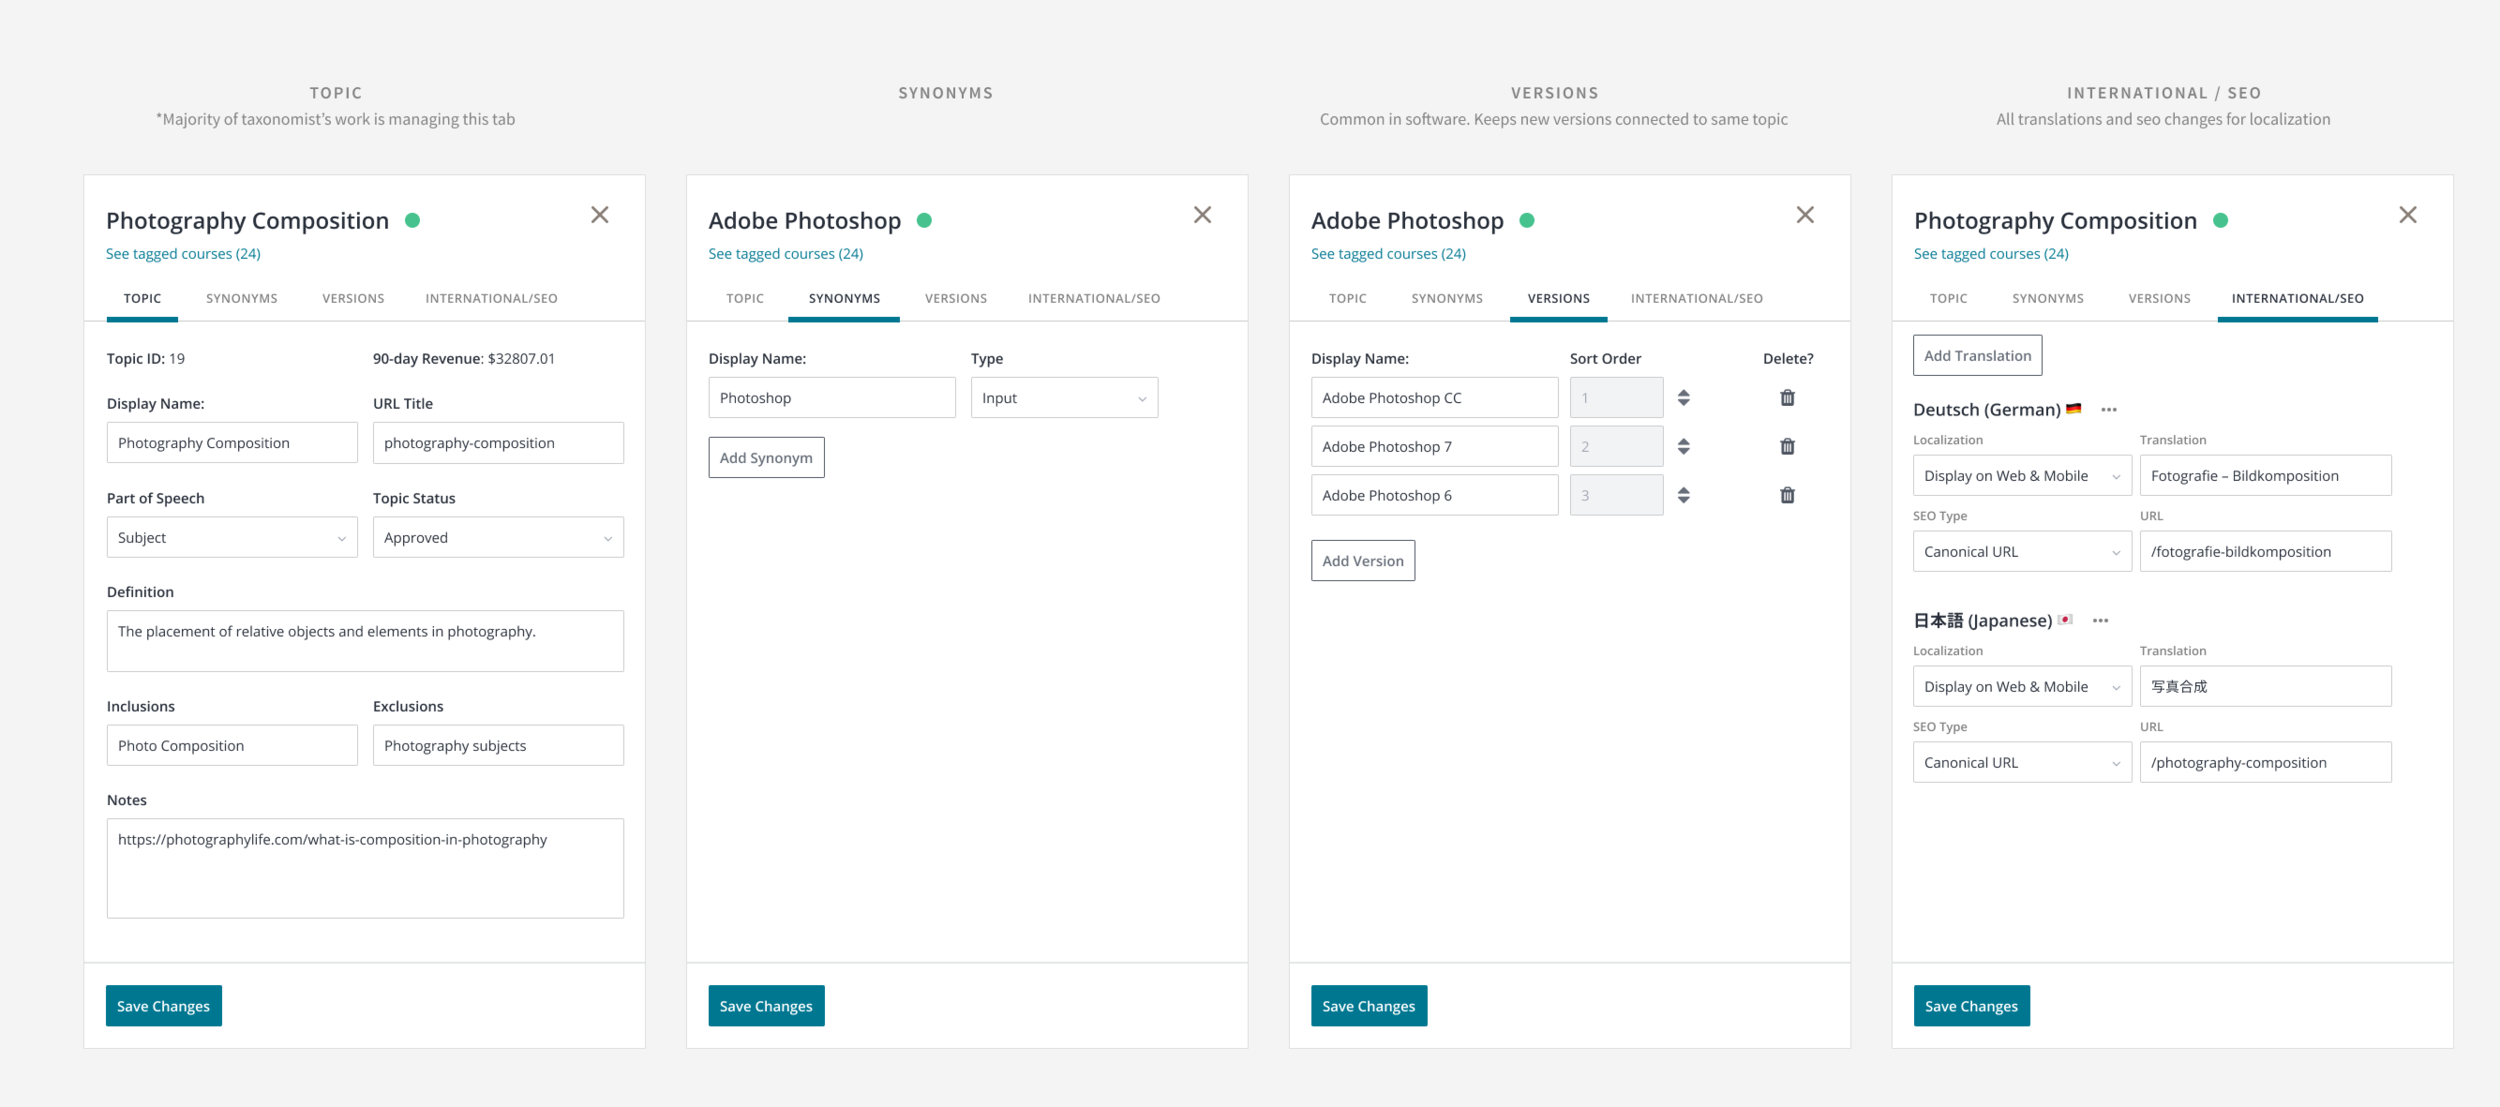Delete the Adobe Photoshop CC version row
This screenshot has width=2500, height=1107.
1787,398
